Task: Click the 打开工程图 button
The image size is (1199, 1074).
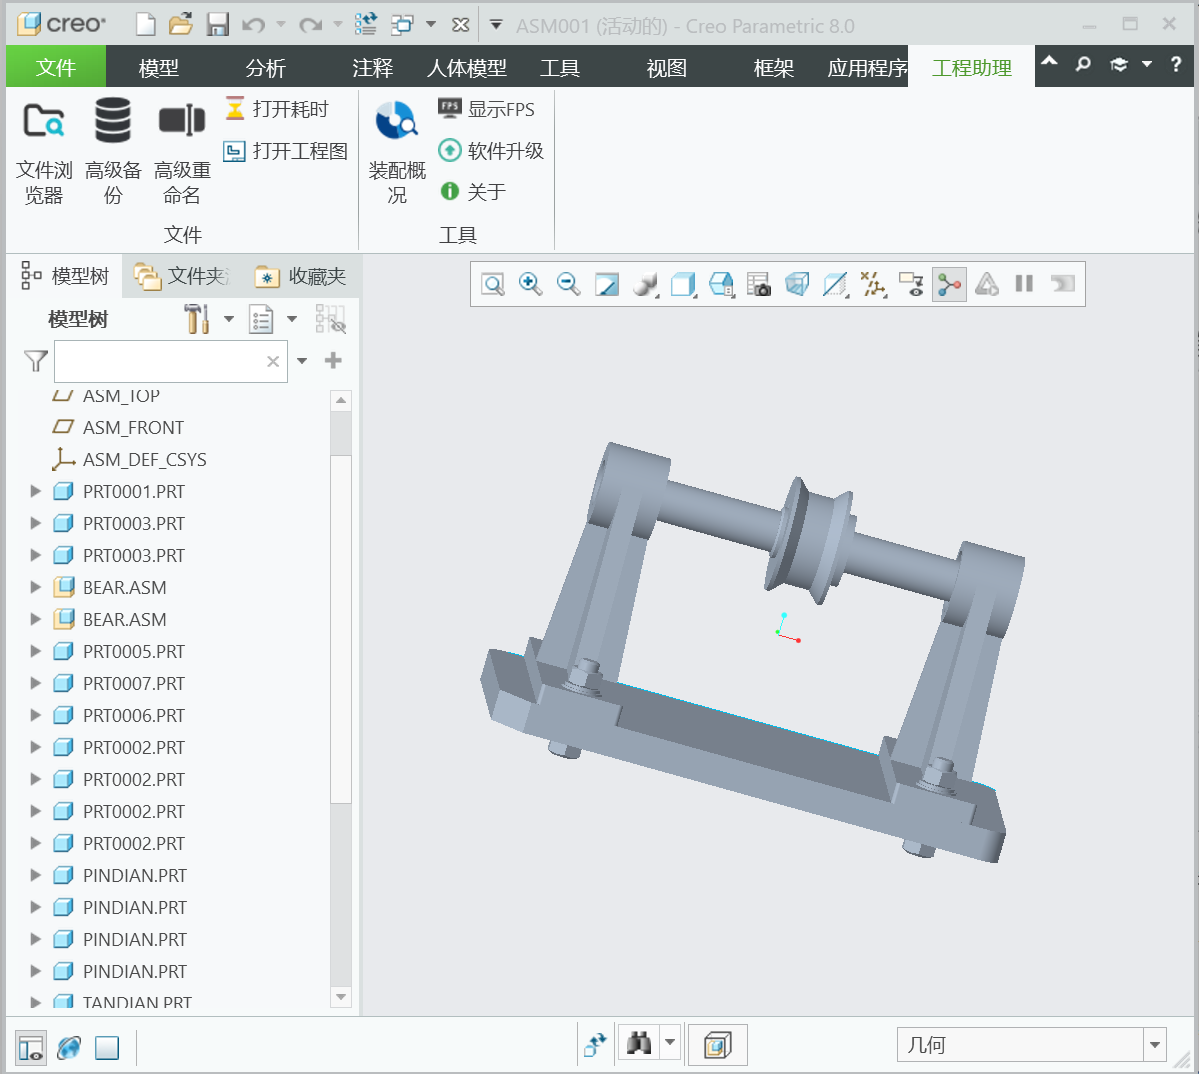Action: [x=286, y=151]
